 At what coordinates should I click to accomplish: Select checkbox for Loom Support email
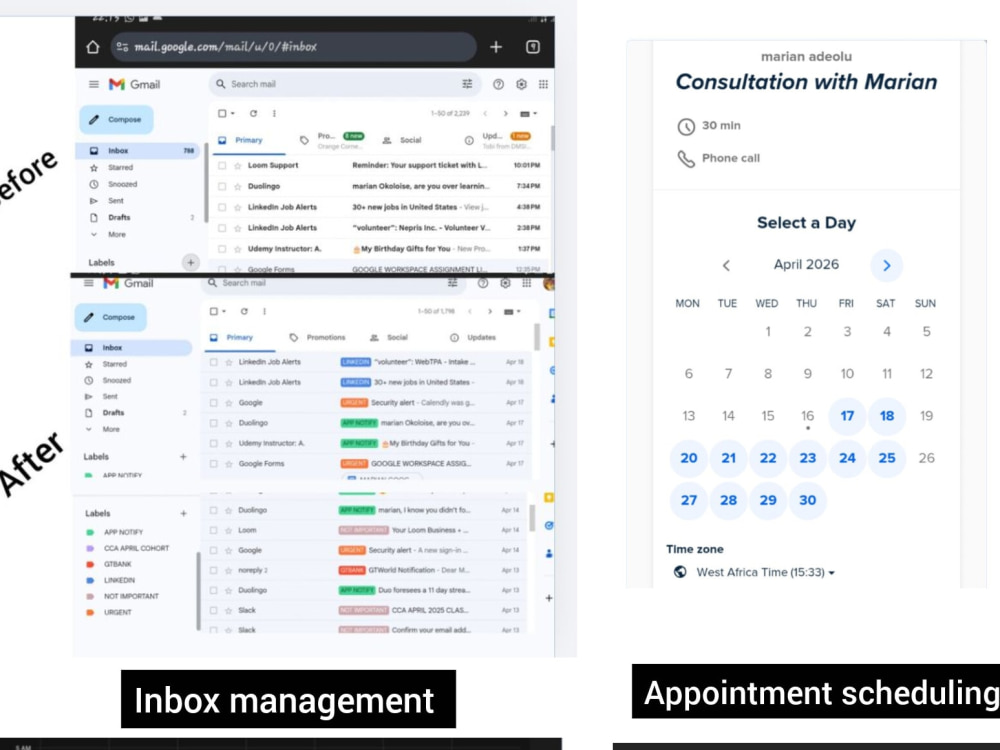(x=222, y=166)
